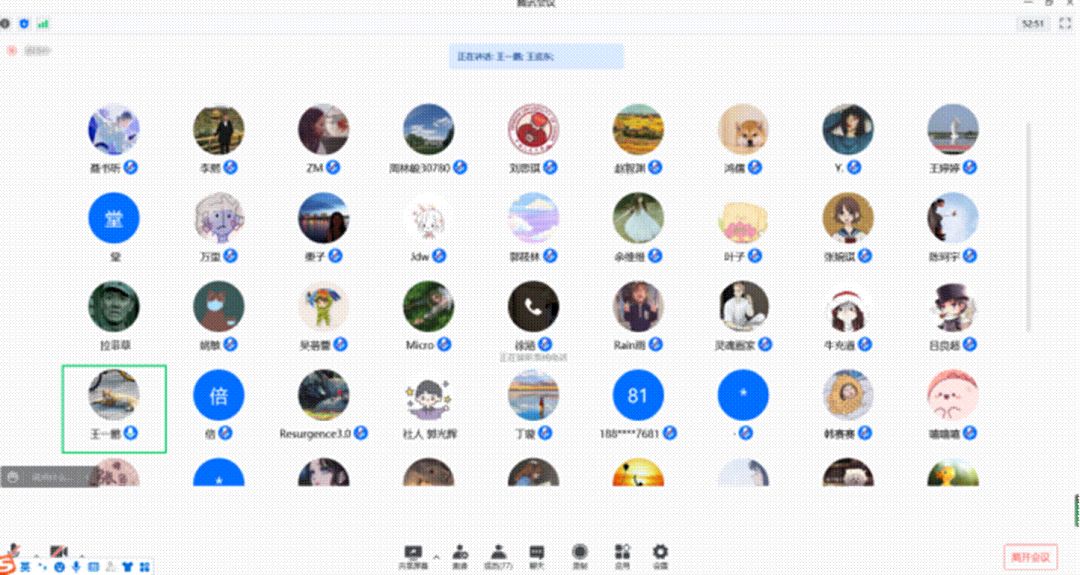Open the settings gear icon
The image size is (1080, 575).
point(660,553)
